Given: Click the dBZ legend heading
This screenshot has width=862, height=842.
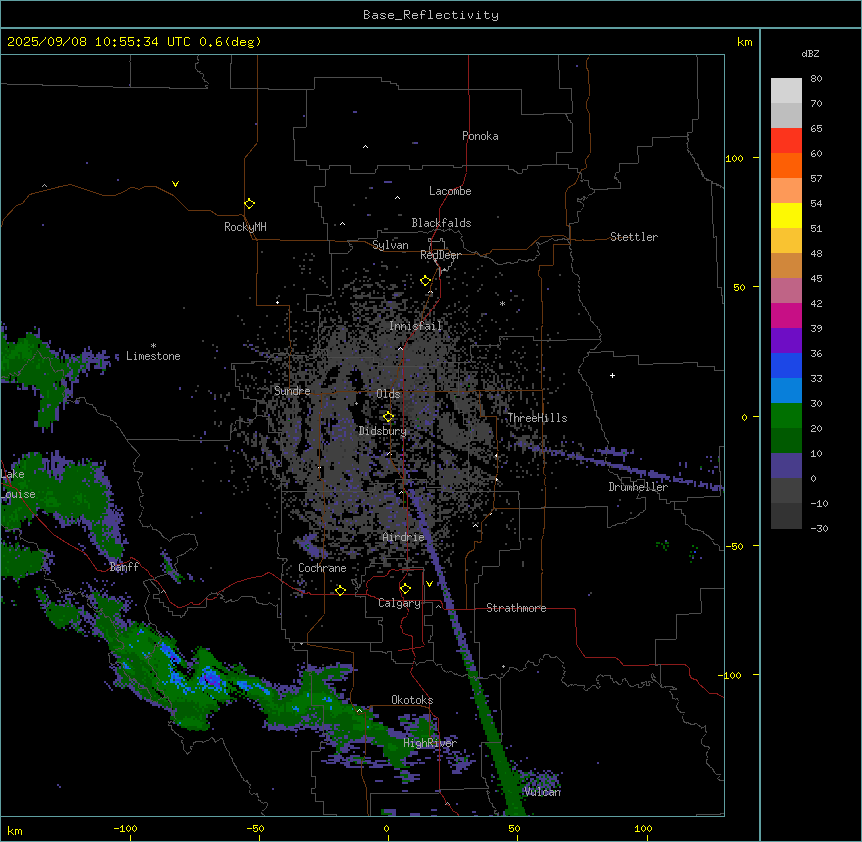Looking at the screenshot, I should click(x=810, y=53).
